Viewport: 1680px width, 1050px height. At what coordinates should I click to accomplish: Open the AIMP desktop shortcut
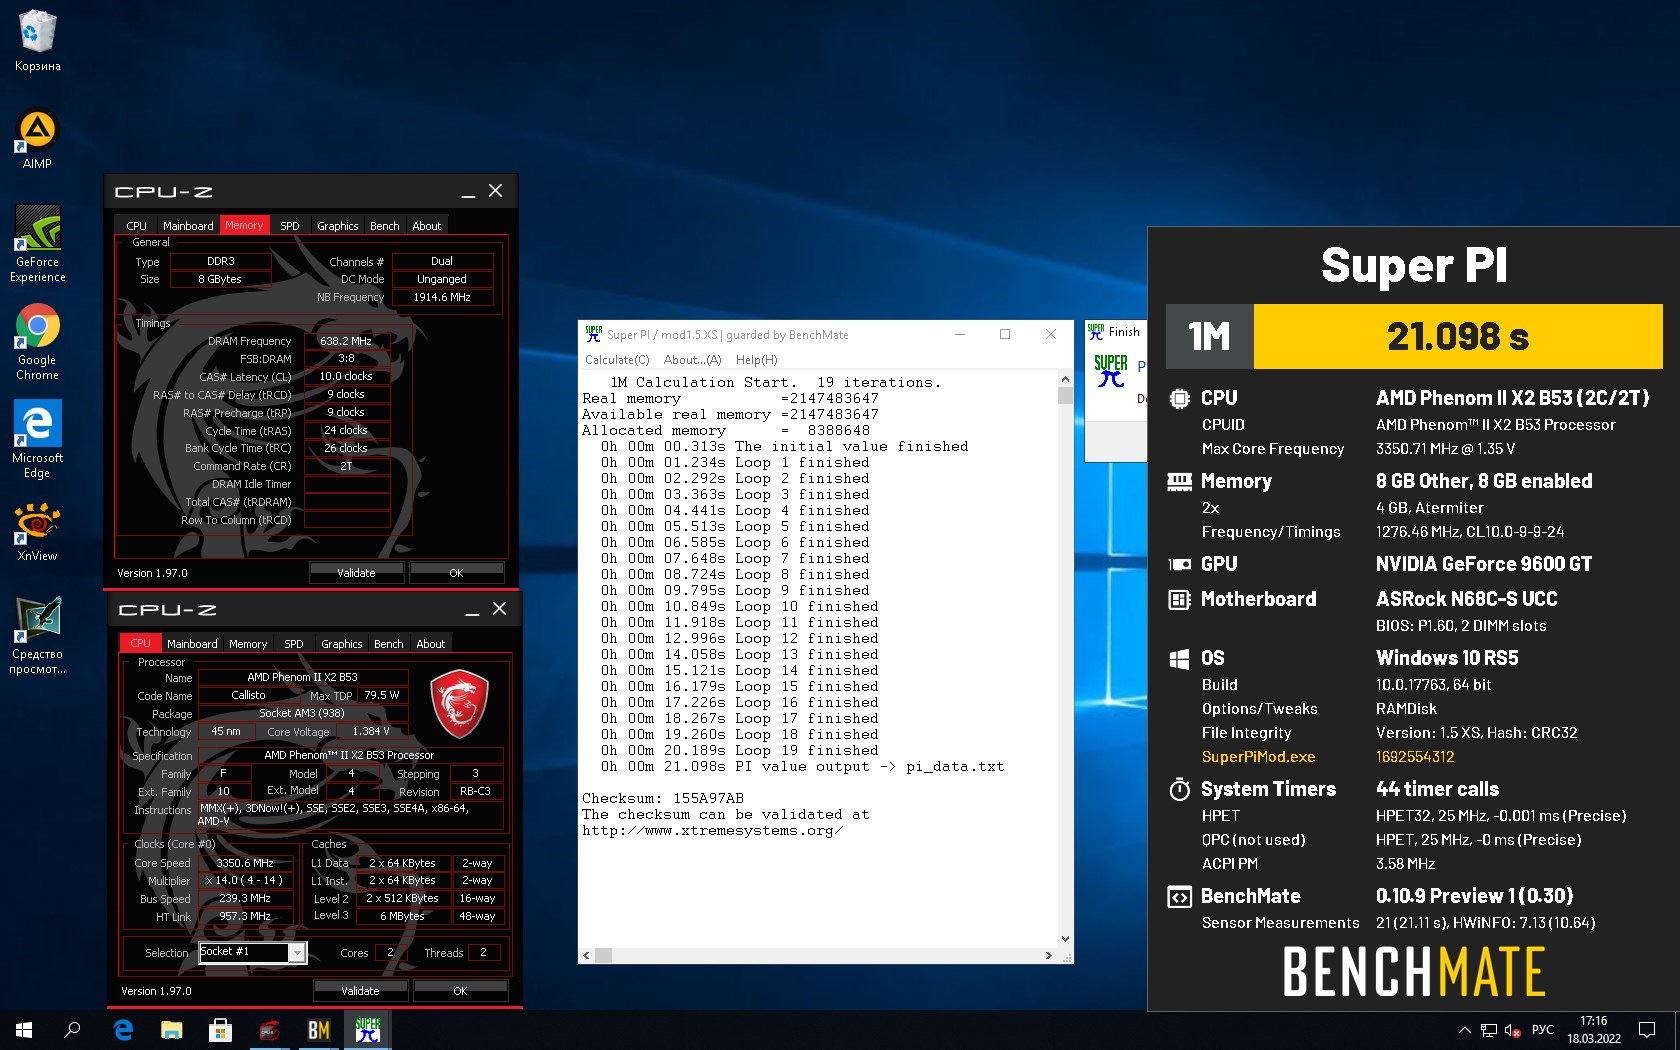click(x=37, y=139)
